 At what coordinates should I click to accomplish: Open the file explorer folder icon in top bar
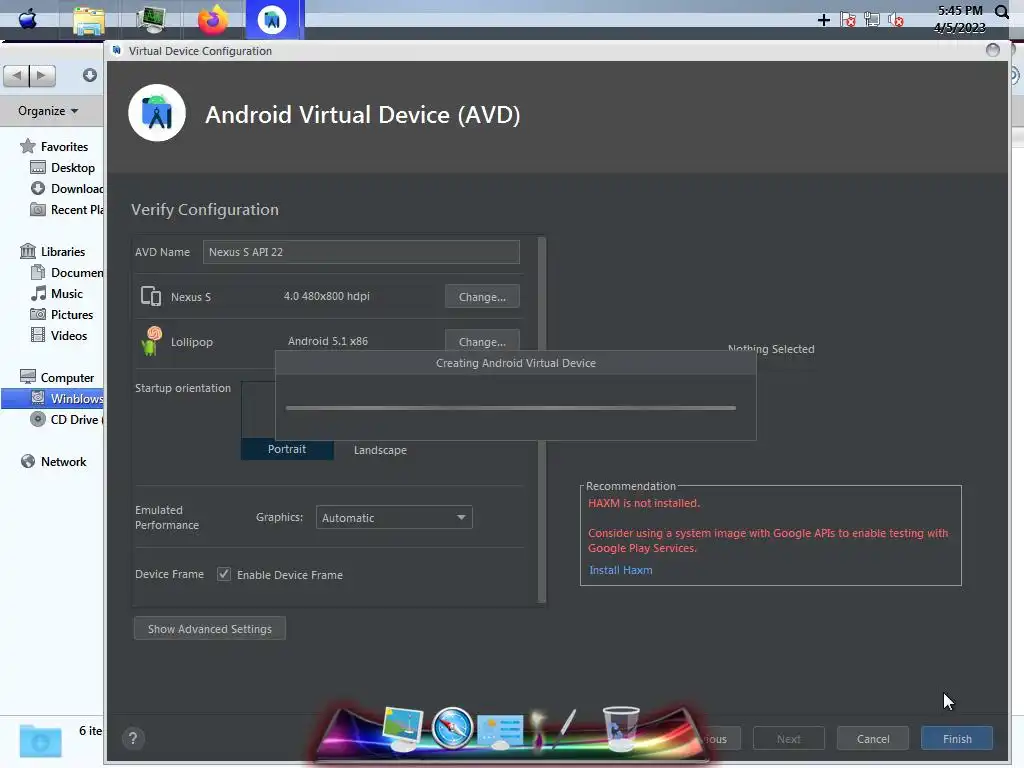click(x=89, y=21)
